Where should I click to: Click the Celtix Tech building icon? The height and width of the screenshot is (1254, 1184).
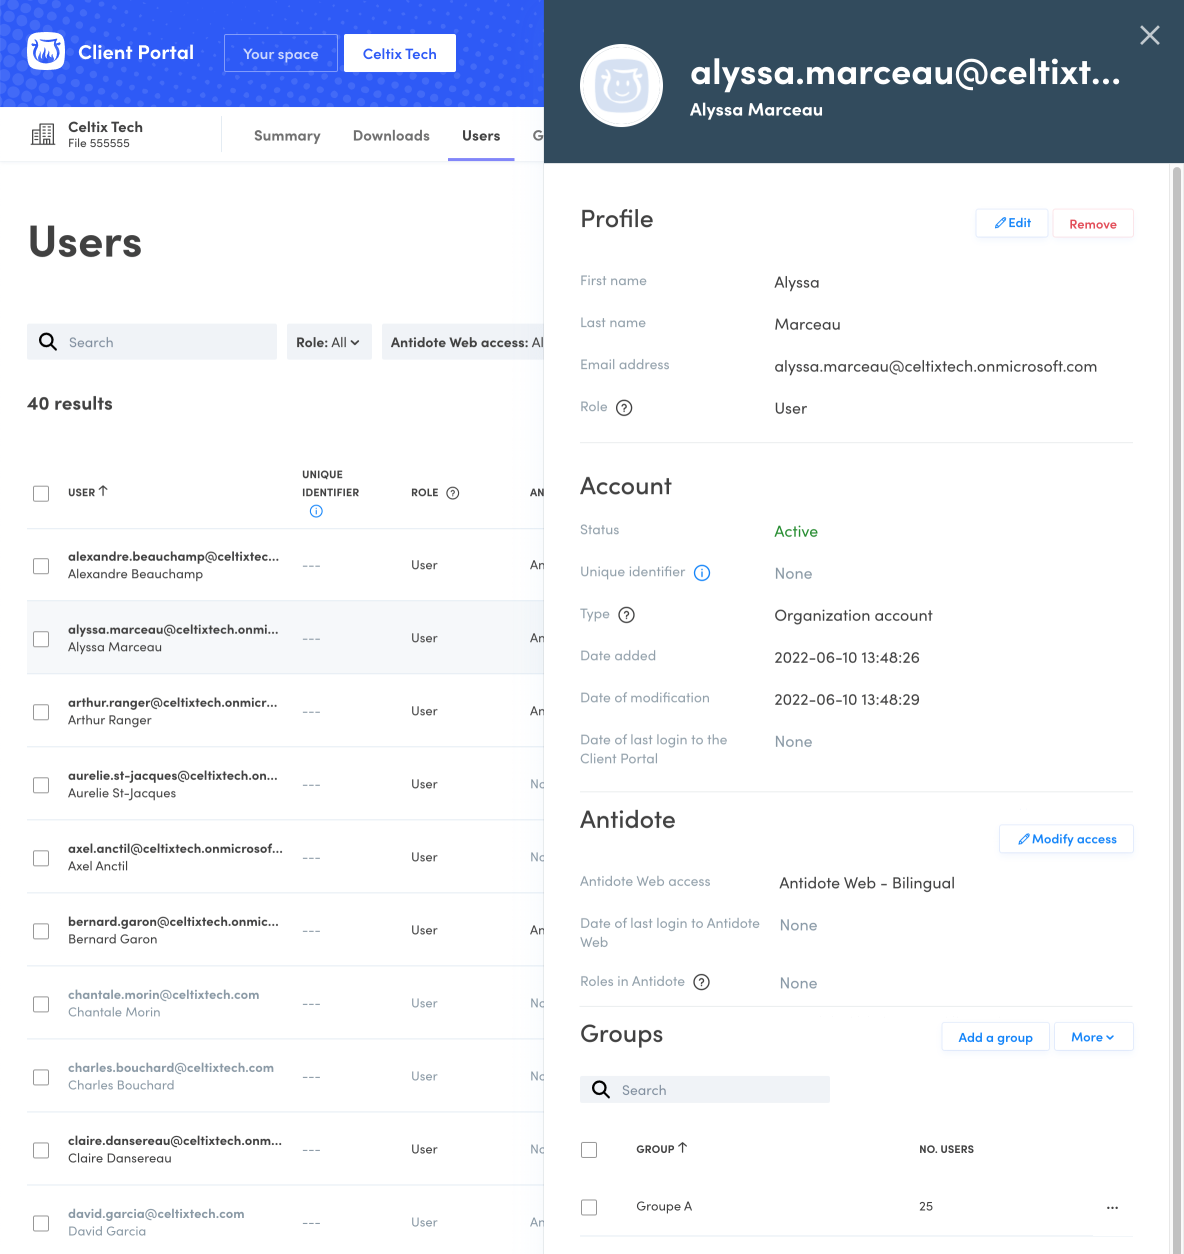[43, 134]
